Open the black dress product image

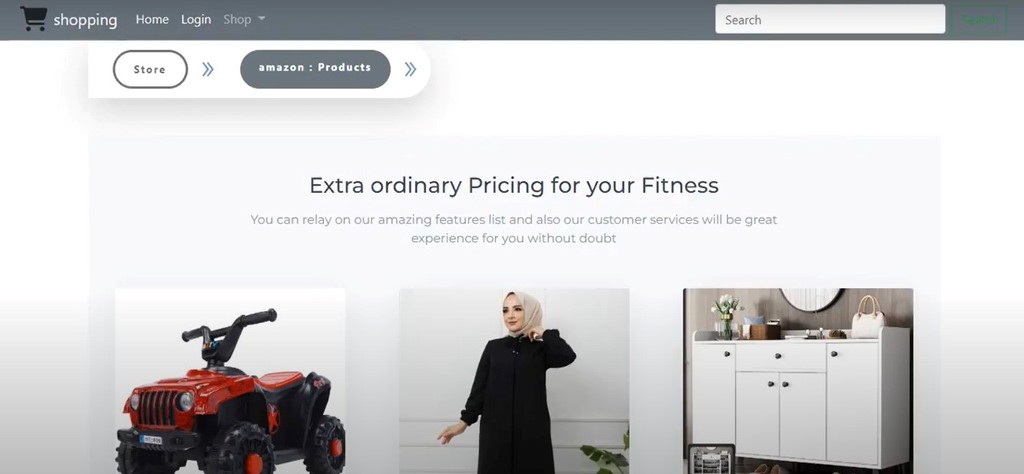click(514, 381)
